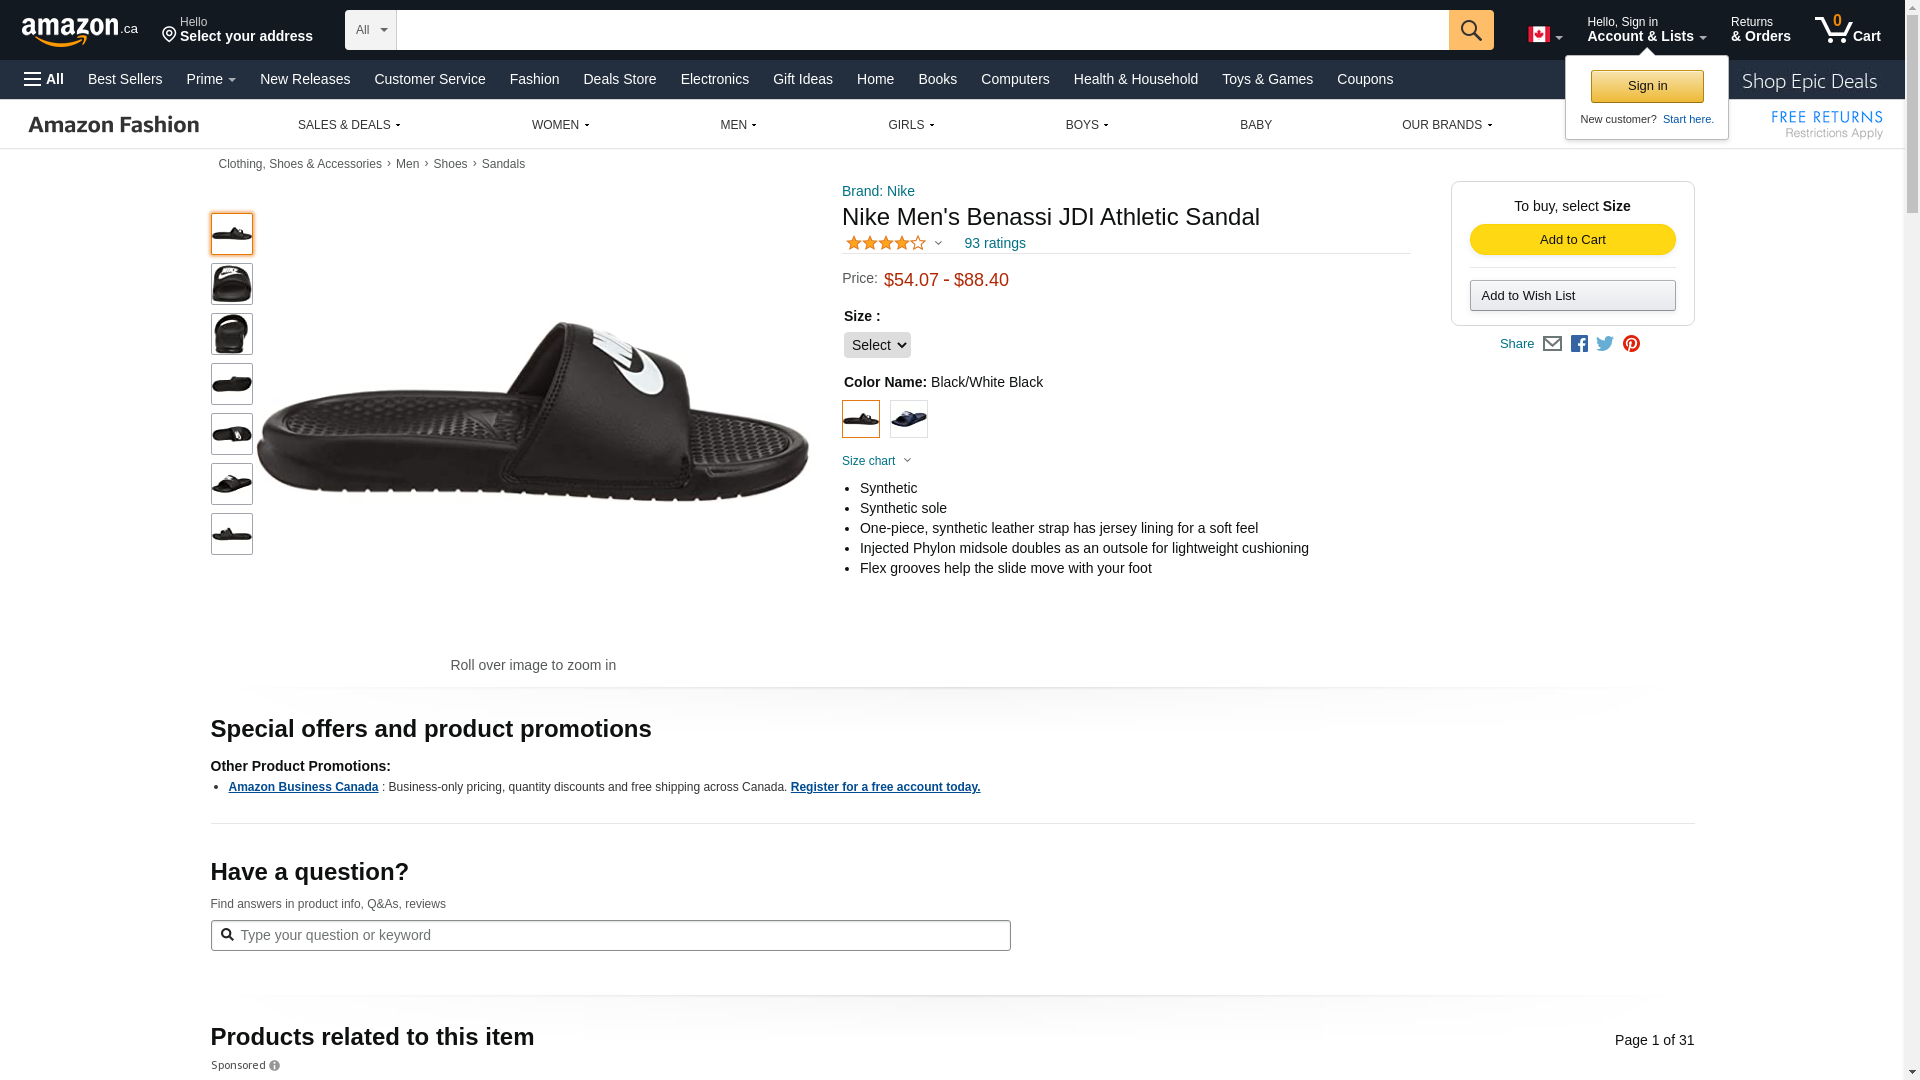This screenshot has width=1920, height=1080.
Task: Click the search magnifier button
Action: click(1470, 30)
